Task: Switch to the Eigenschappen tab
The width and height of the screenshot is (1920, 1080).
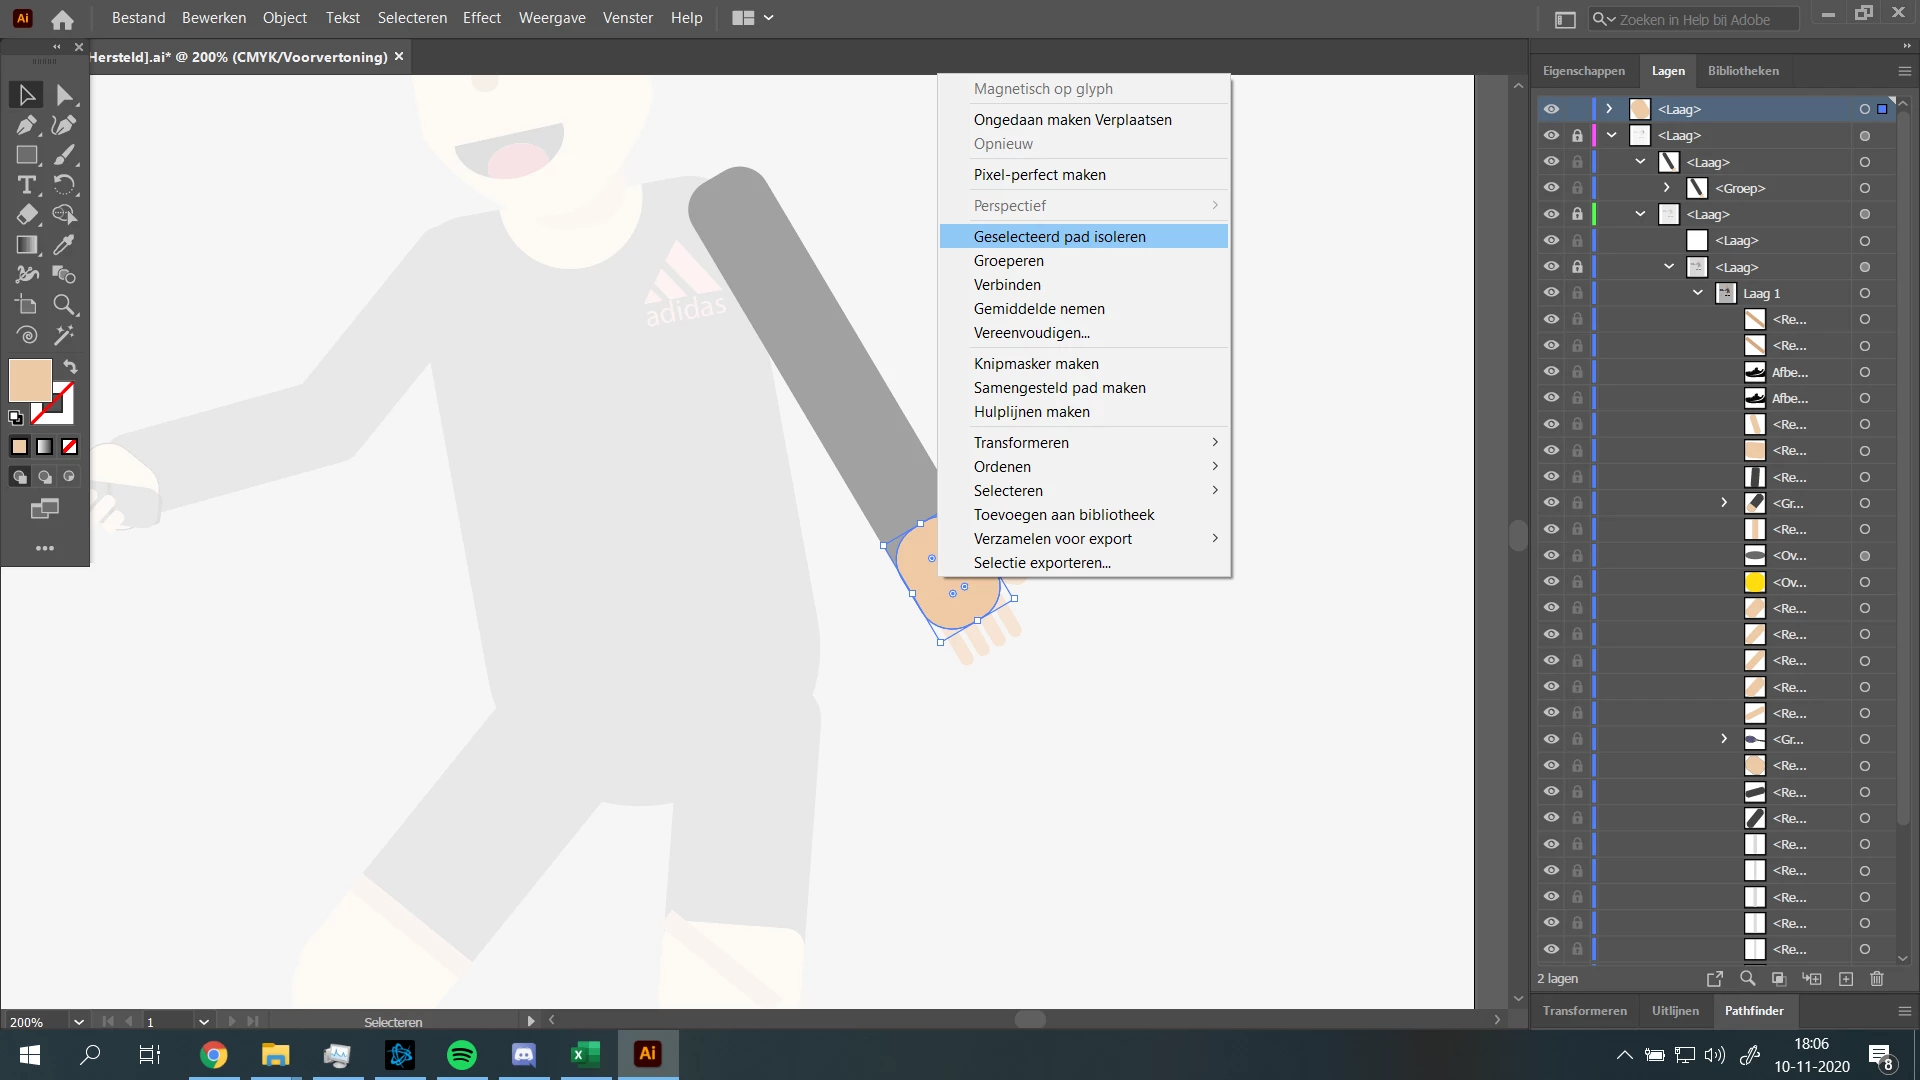Action: pyautogui.click(x=1583, y=71)
